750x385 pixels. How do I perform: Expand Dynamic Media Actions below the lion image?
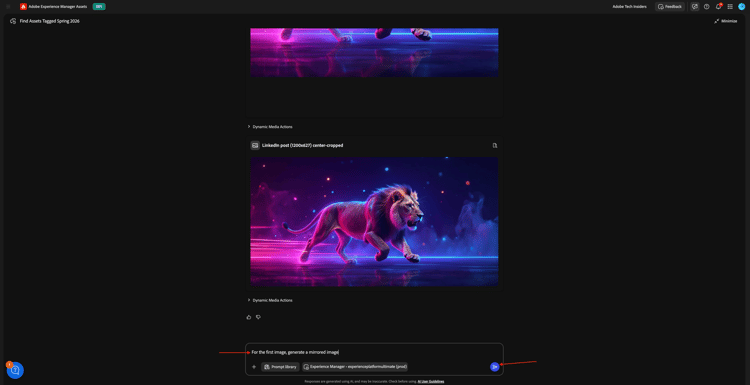[270, 300]
